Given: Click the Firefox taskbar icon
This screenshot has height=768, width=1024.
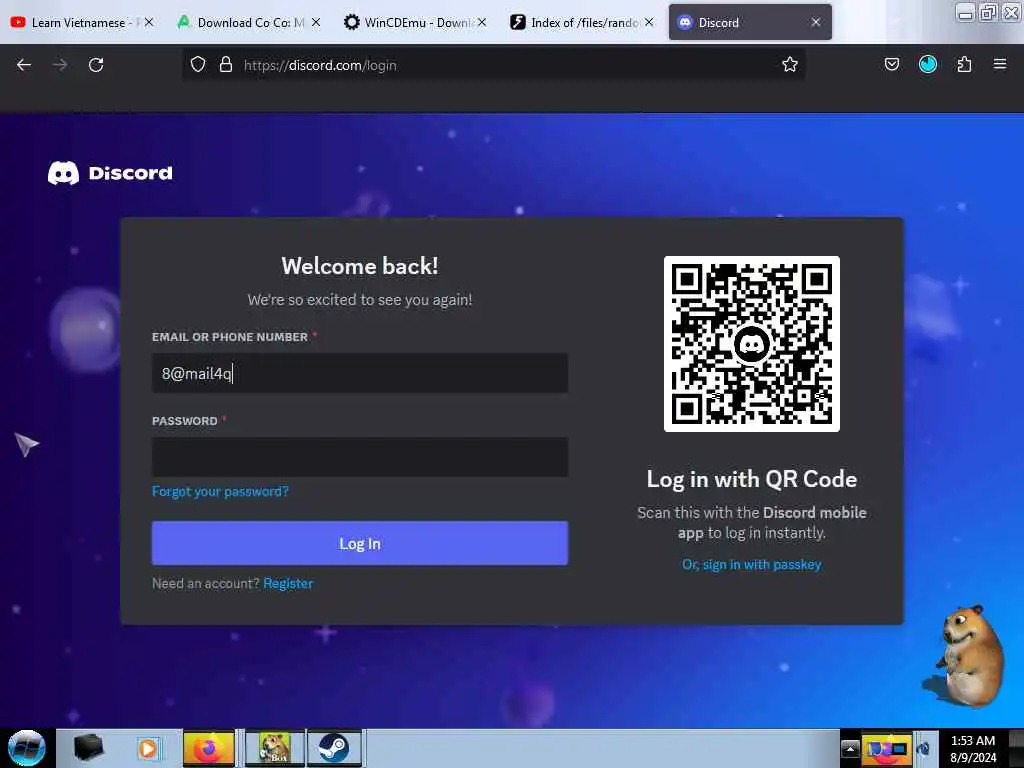Looking at the screenshot, I should tap(208, 748).
